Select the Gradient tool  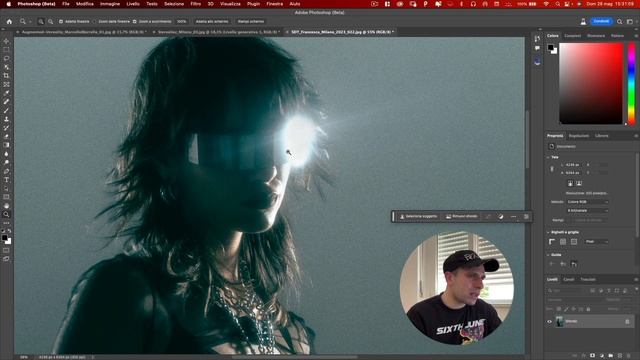pos(6,145)
